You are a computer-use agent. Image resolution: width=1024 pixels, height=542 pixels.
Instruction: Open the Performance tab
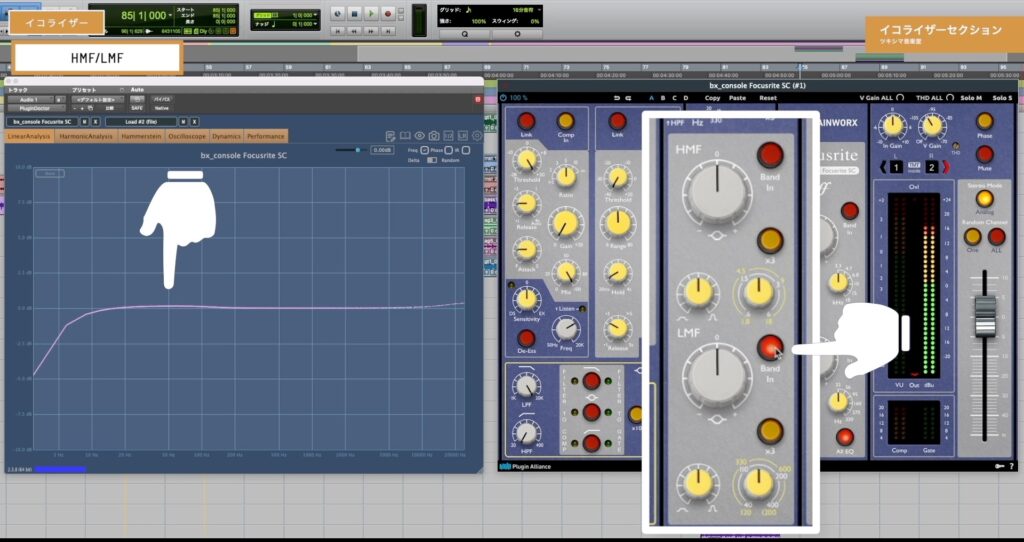(266, 136)
